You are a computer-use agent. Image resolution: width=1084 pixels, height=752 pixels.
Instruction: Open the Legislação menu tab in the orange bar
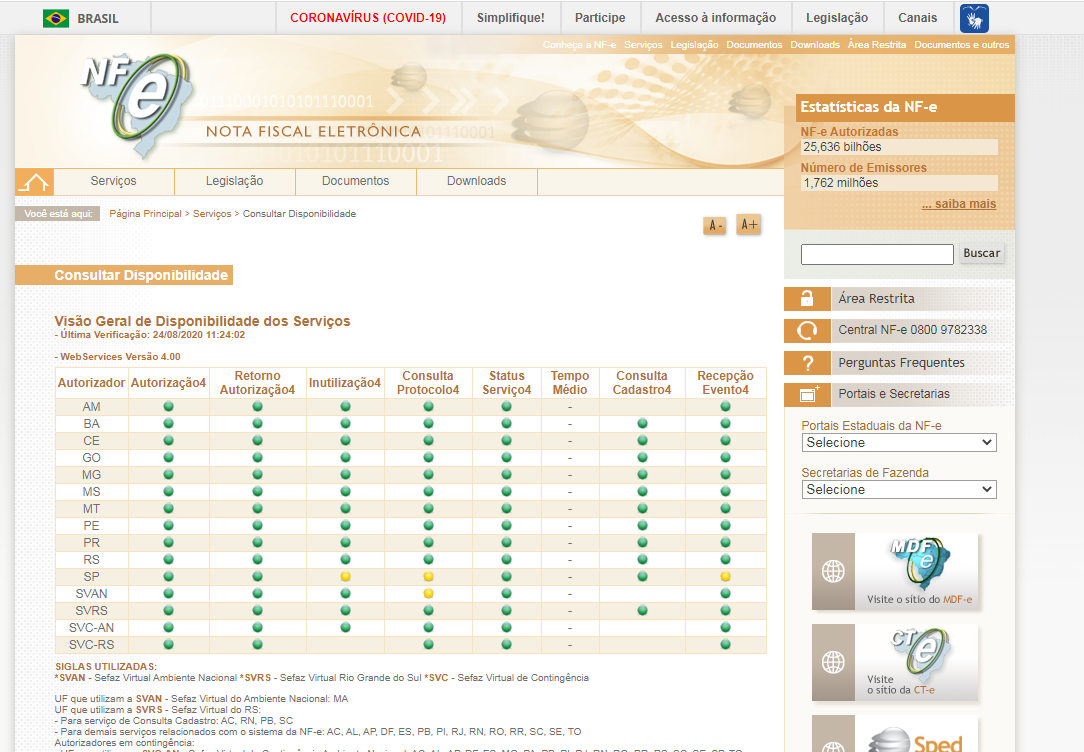click(234, 181)
